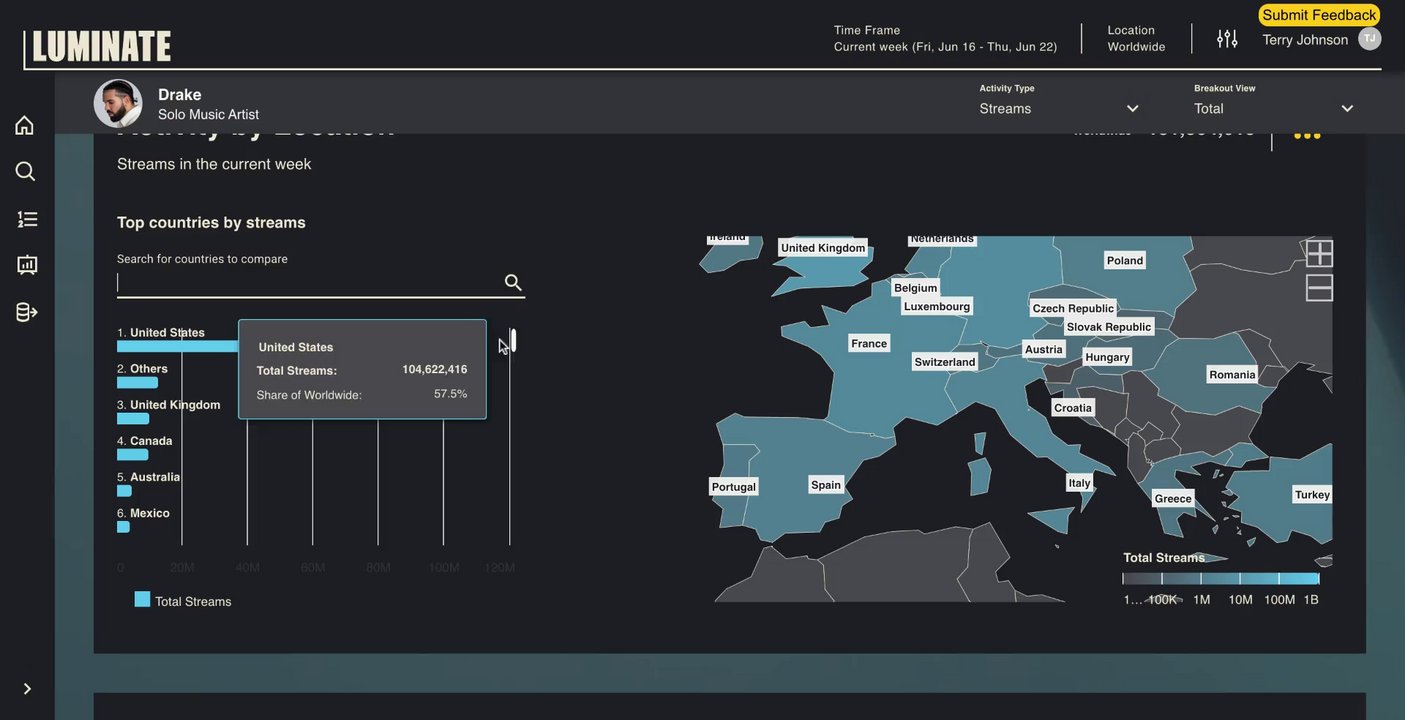Expand the left sidebar with the chevron
Image resolution: width=1405 pixels, height=720 pixels.
(27, 689)
